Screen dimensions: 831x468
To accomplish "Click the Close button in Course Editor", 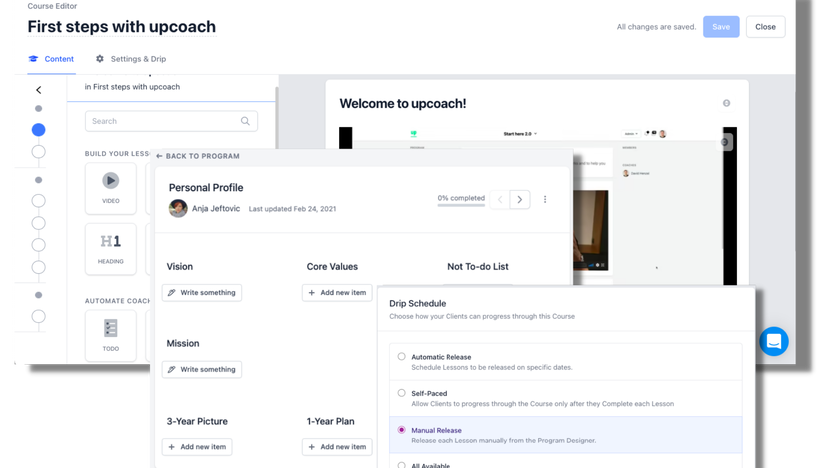I will [x=765, y=27].
